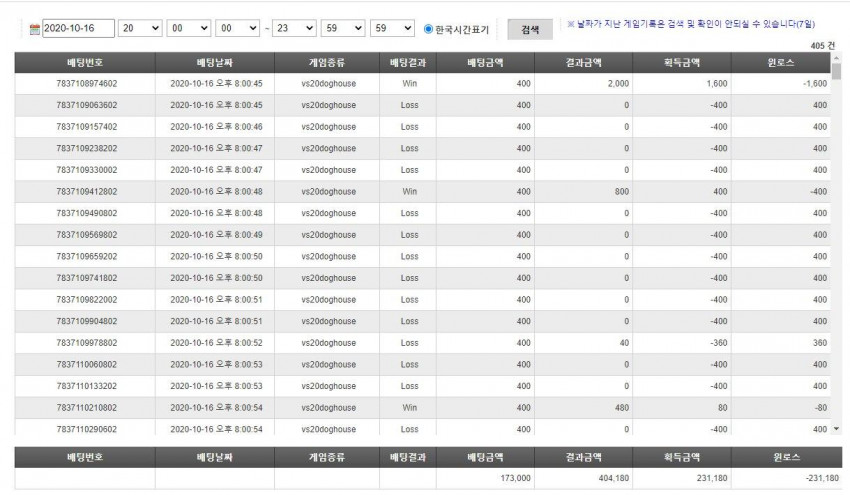
Task: Click the 검색 search button
Action: click(530, 29)
